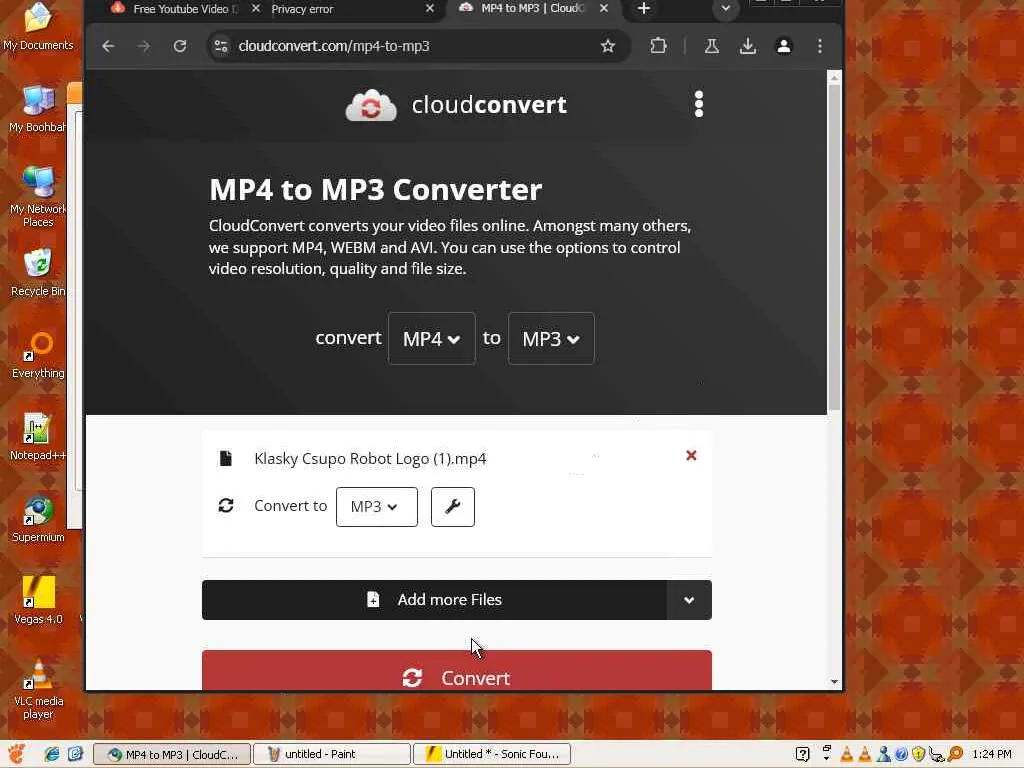Click the magnifier tray icon near clock
1024x768 pixels.
(955, 754)
